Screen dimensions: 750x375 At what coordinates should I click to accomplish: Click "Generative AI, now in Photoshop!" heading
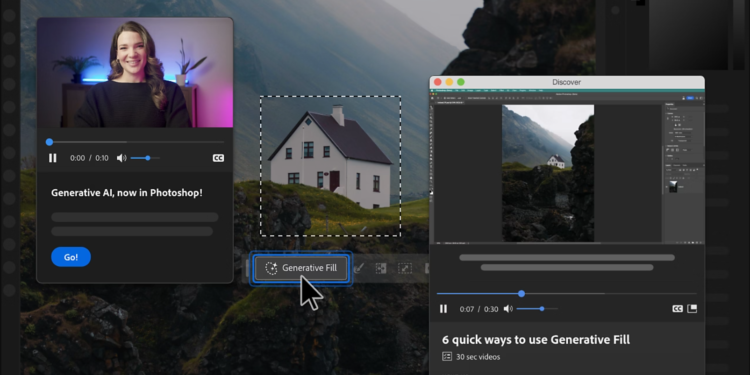[127, 193]
